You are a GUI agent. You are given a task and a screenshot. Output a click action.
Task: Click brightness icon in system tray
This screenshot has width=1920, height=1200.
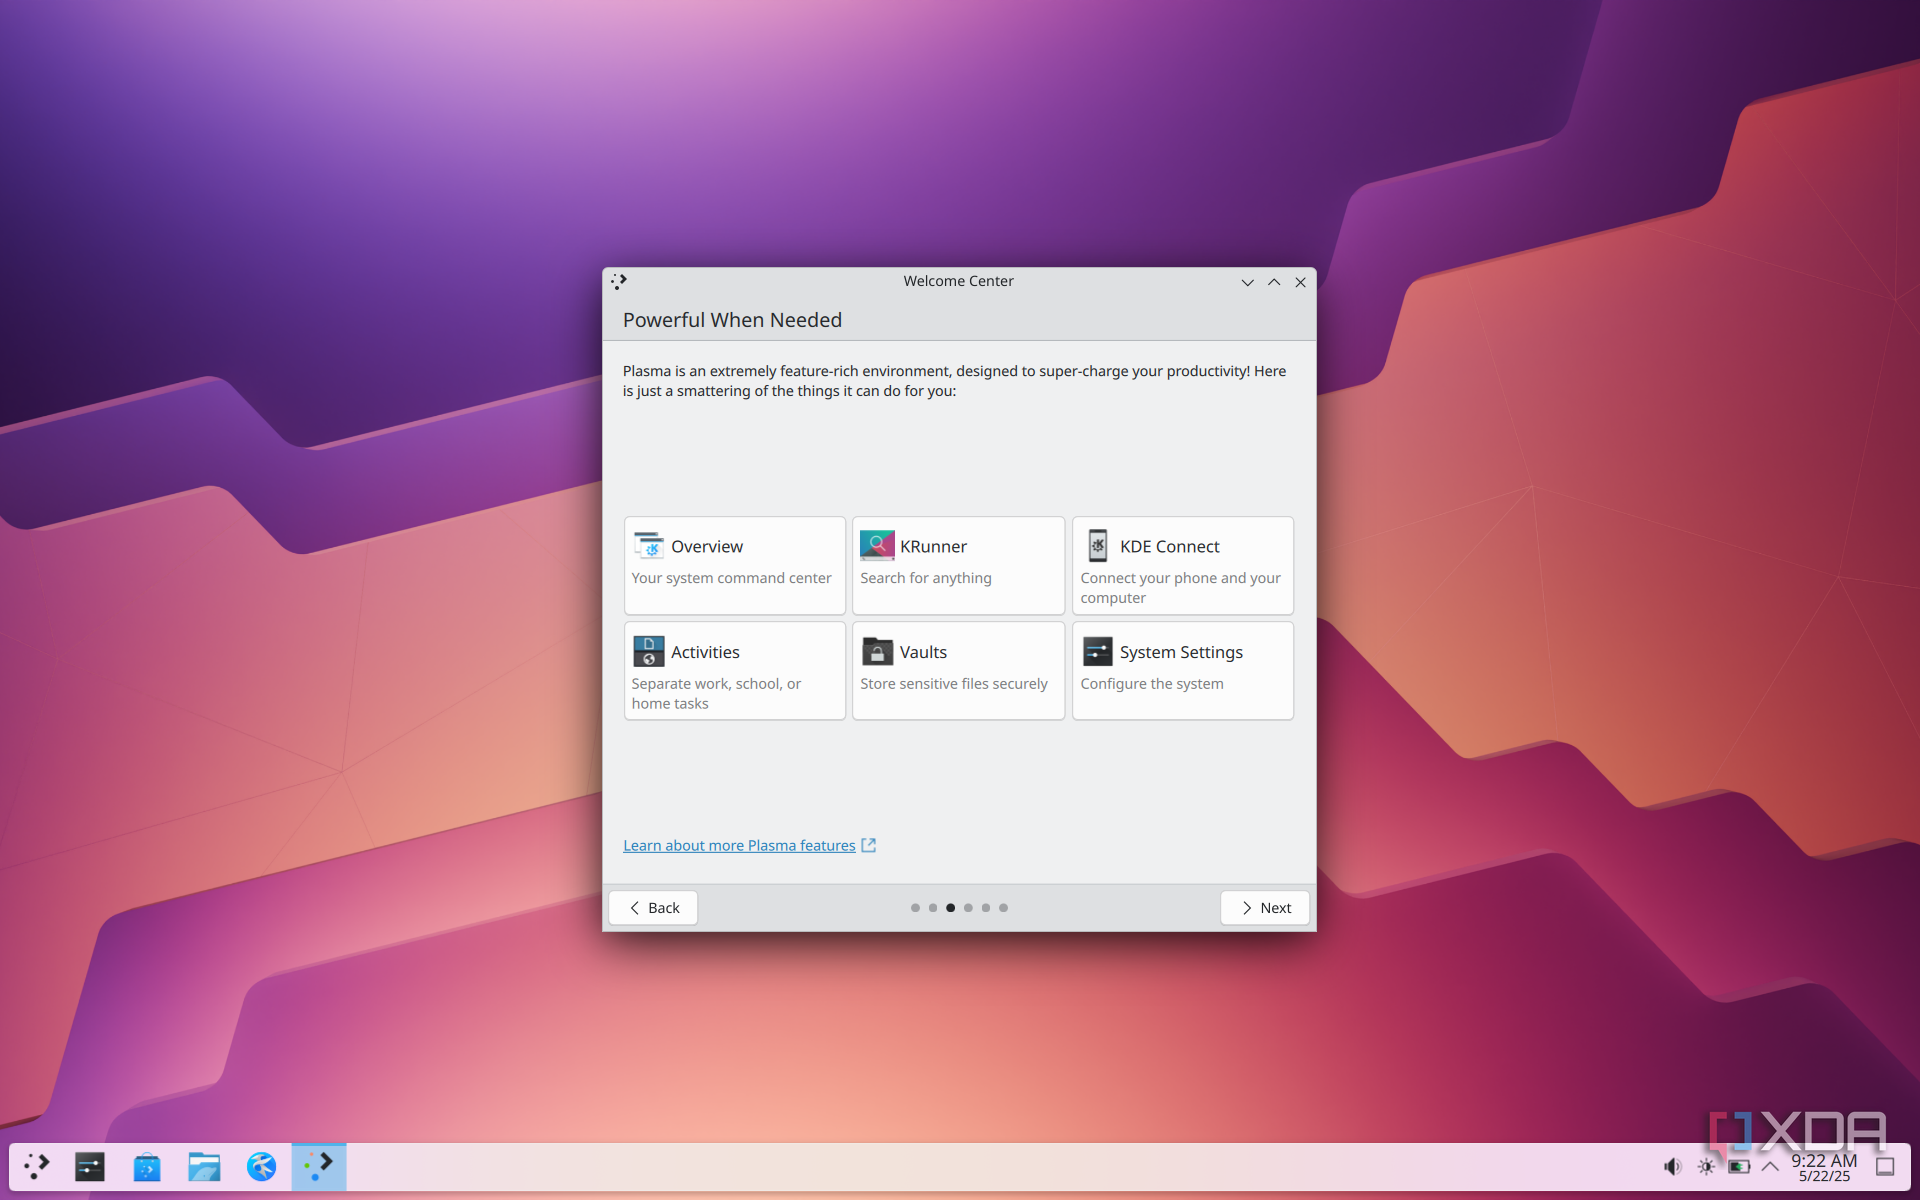[x=1706, y=1167]
